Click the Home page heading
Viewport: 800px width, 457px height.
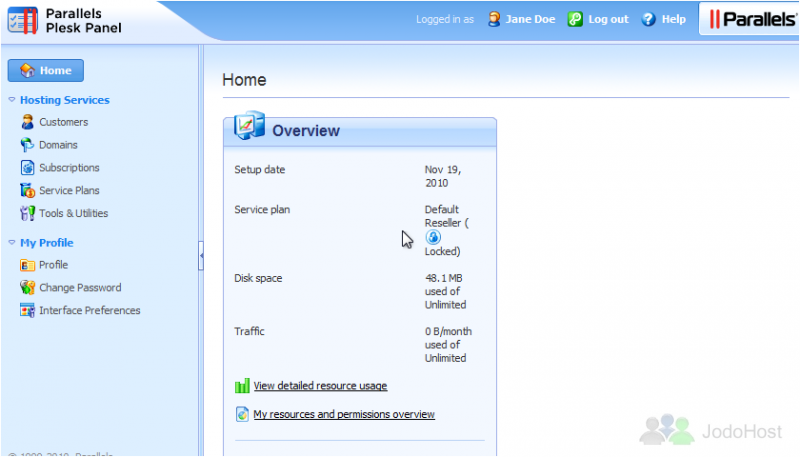(x=244, y=80)
